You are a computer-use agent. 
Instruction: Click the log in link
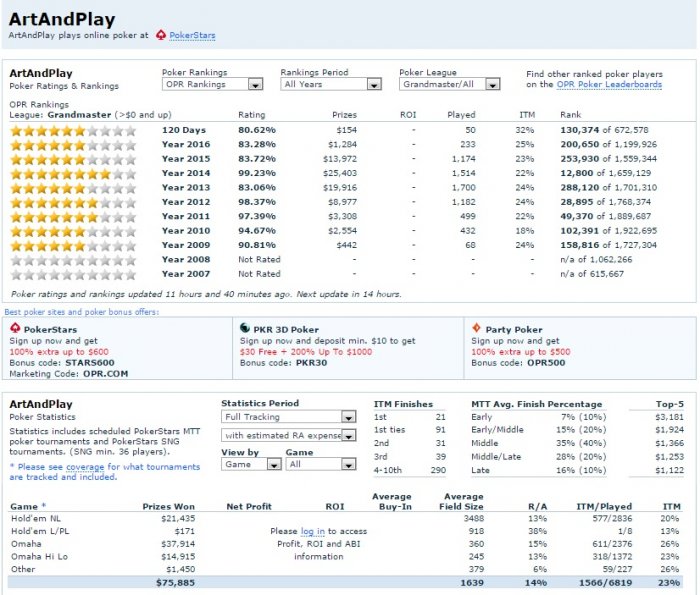coord(311,531)
